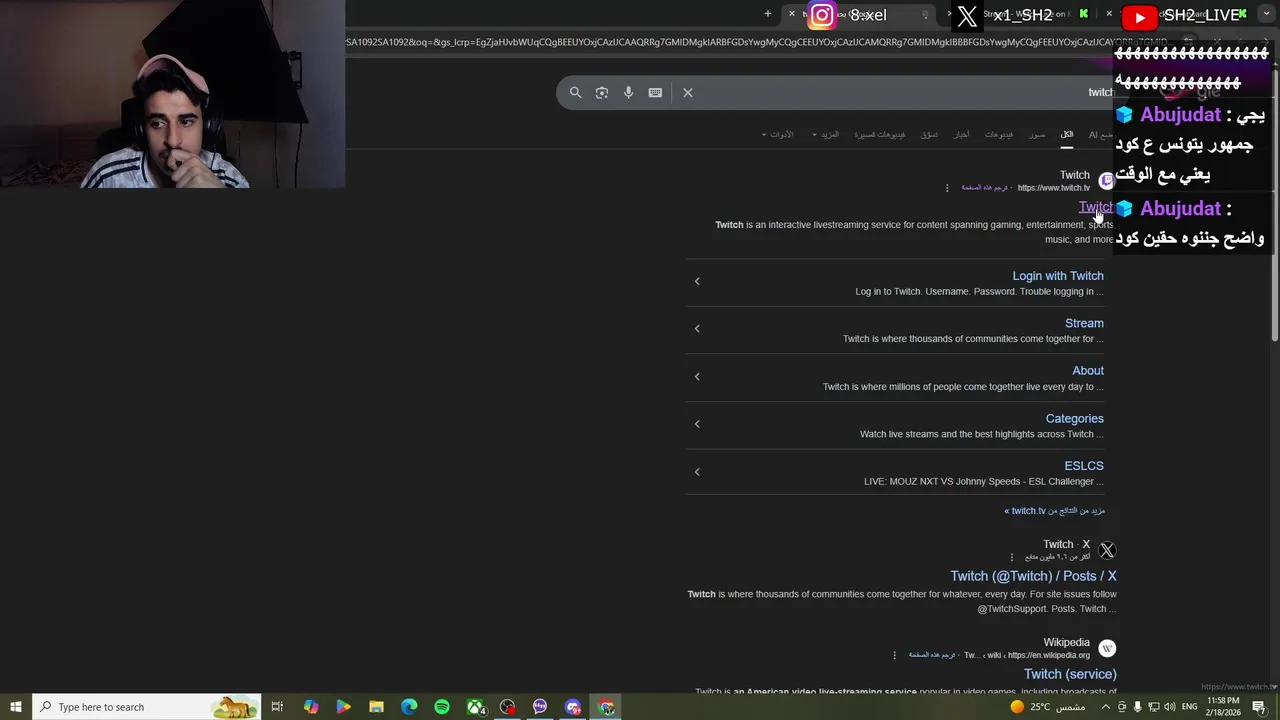Viewport: 1280px width, 720px height.
Task: Open Xbox app from taskbar
Action: pos(475,707)
